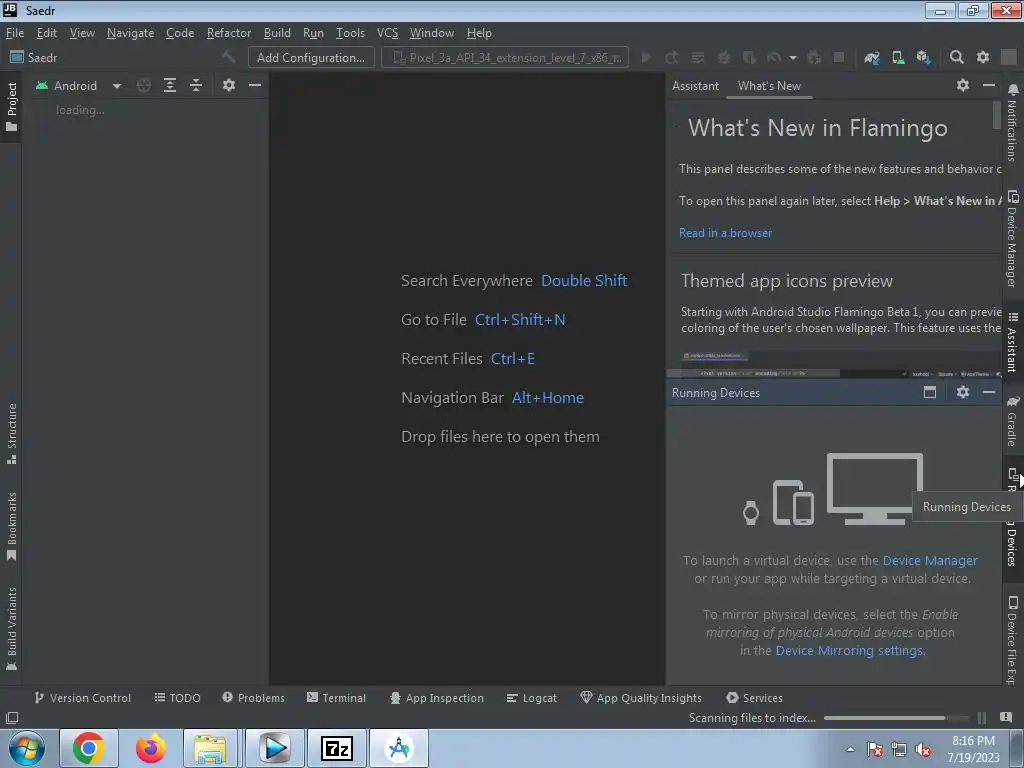This screenshot has height=768, width=1024.
Task: Click the Windows Start button
Action: click(27, 748)
